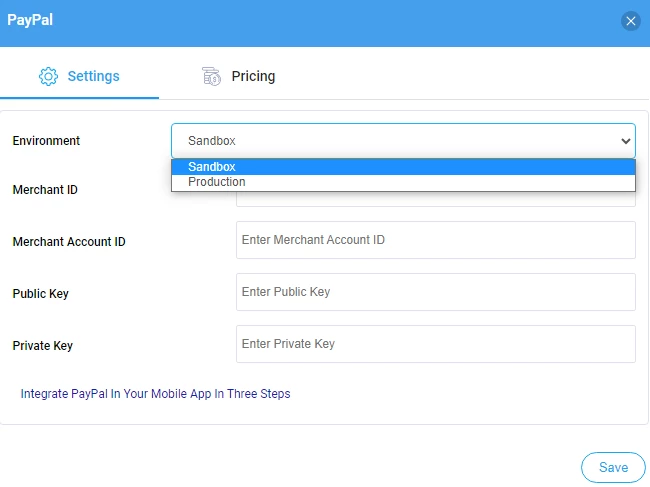Click the Save button
The height and width of the screenshot is (487, 650).
[613, 468]
